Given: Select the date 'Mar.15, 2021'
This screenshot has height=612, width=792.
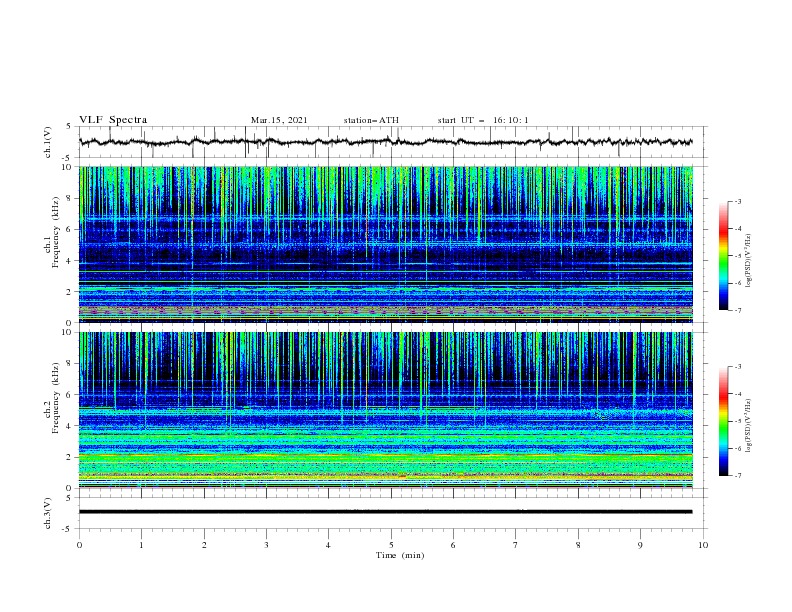Looking at the screenshot, I should (279, 120).
